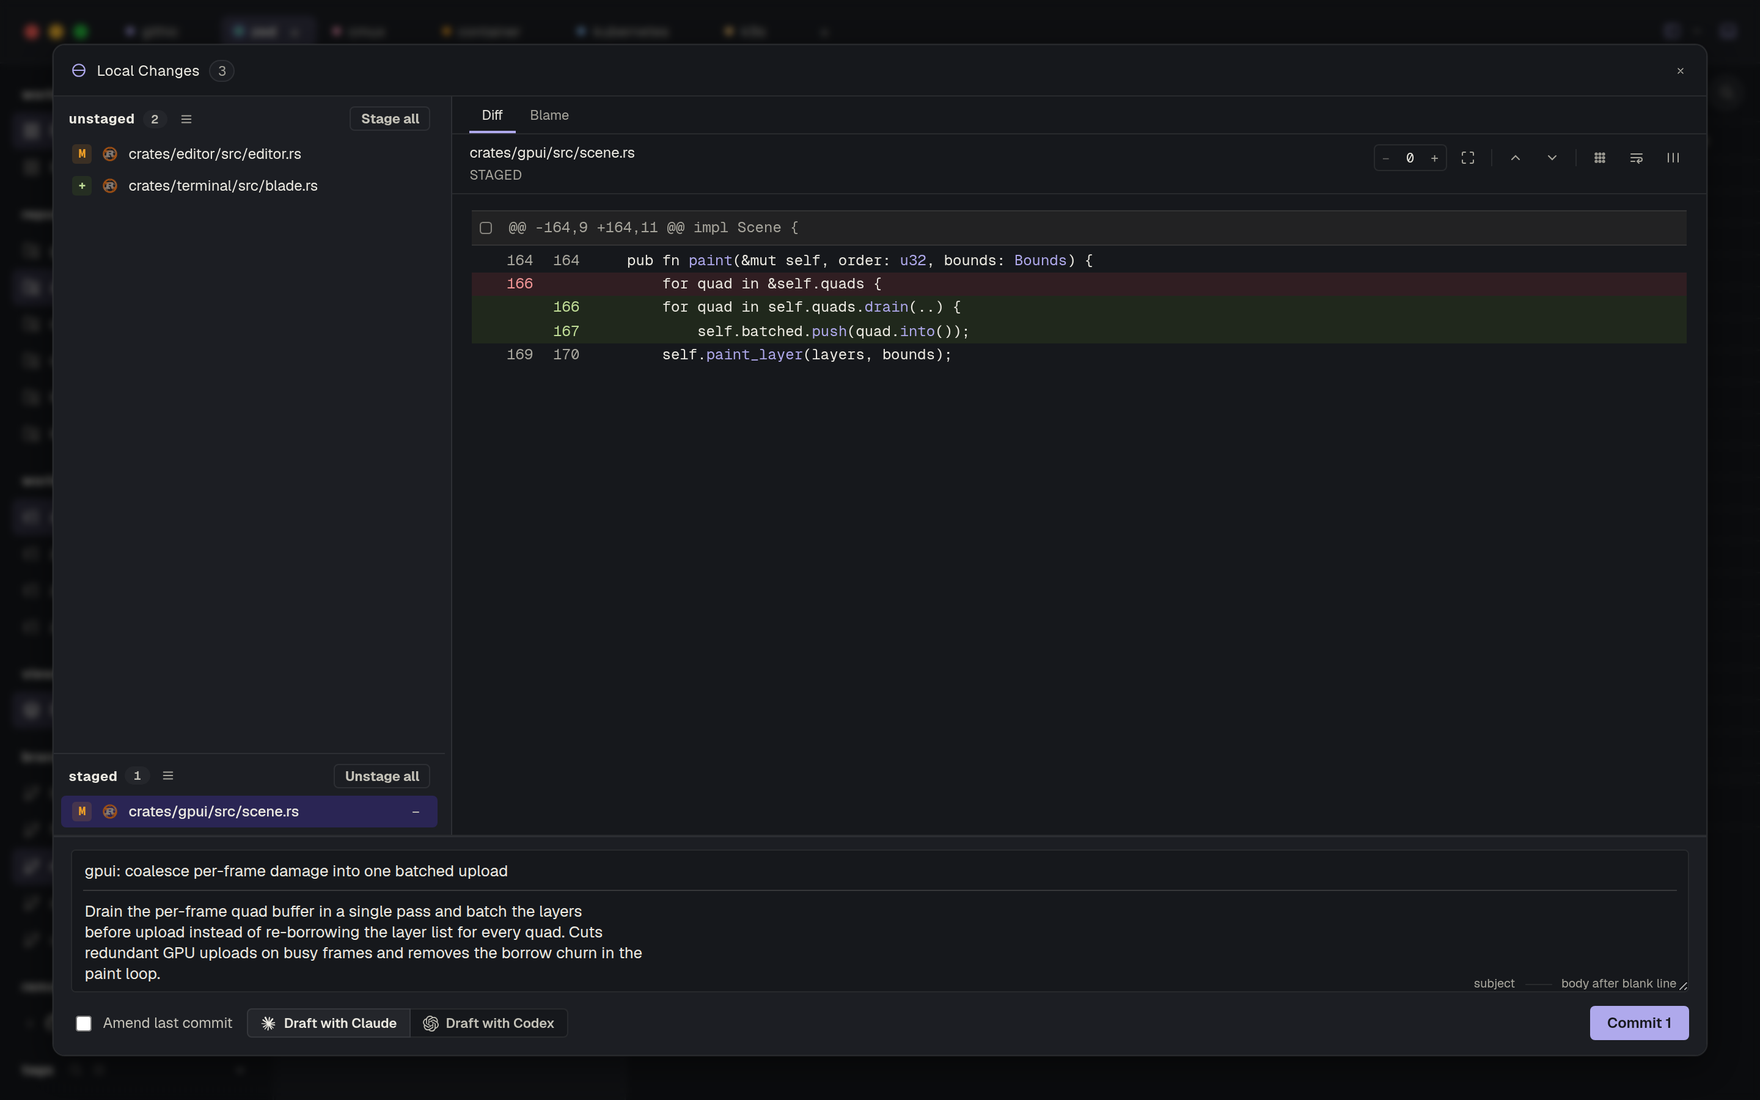
Task: Click the staged count badge 1
Action: pos(137,776)
